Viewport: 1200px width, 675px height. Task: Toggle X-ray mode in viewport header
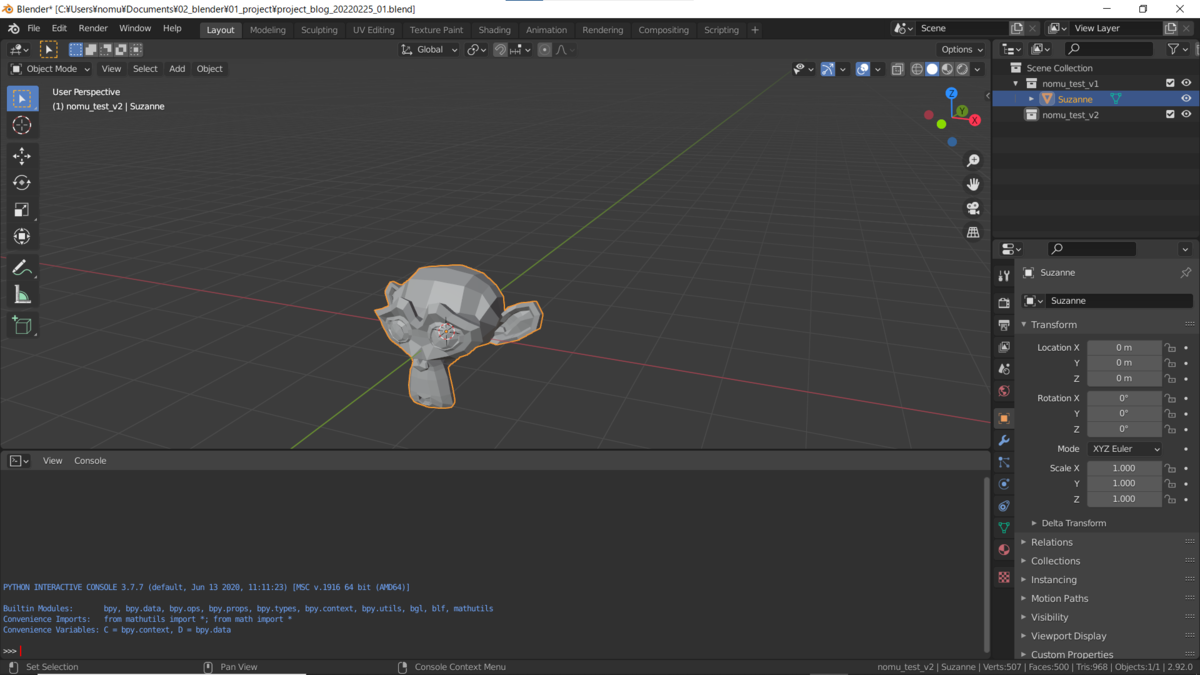(897, 69)
